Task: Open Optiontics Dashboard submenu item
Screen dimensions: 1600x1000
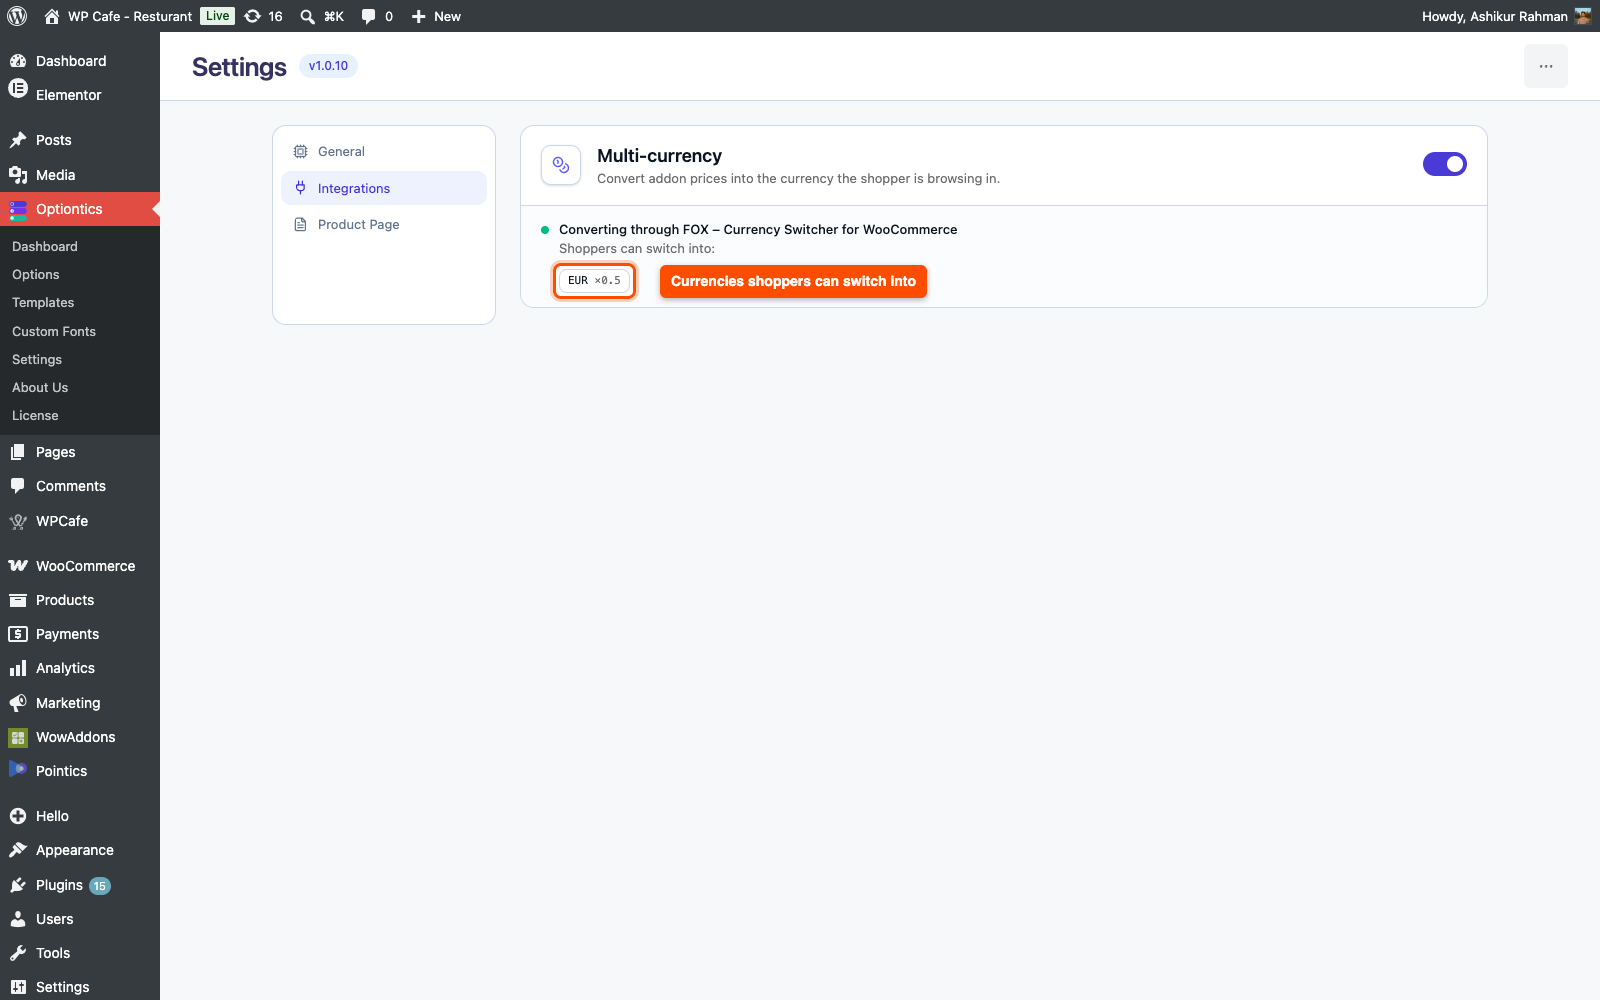Action: [45, 247]
